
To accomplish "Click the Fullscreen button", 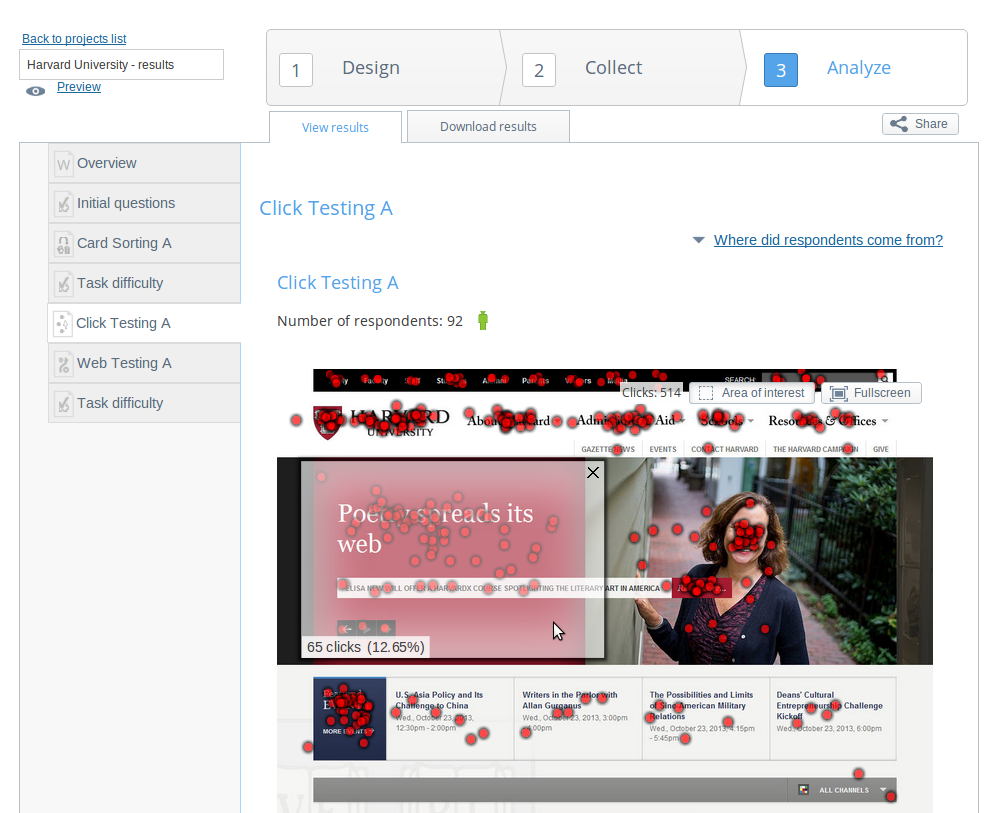I will pos(871,393).
